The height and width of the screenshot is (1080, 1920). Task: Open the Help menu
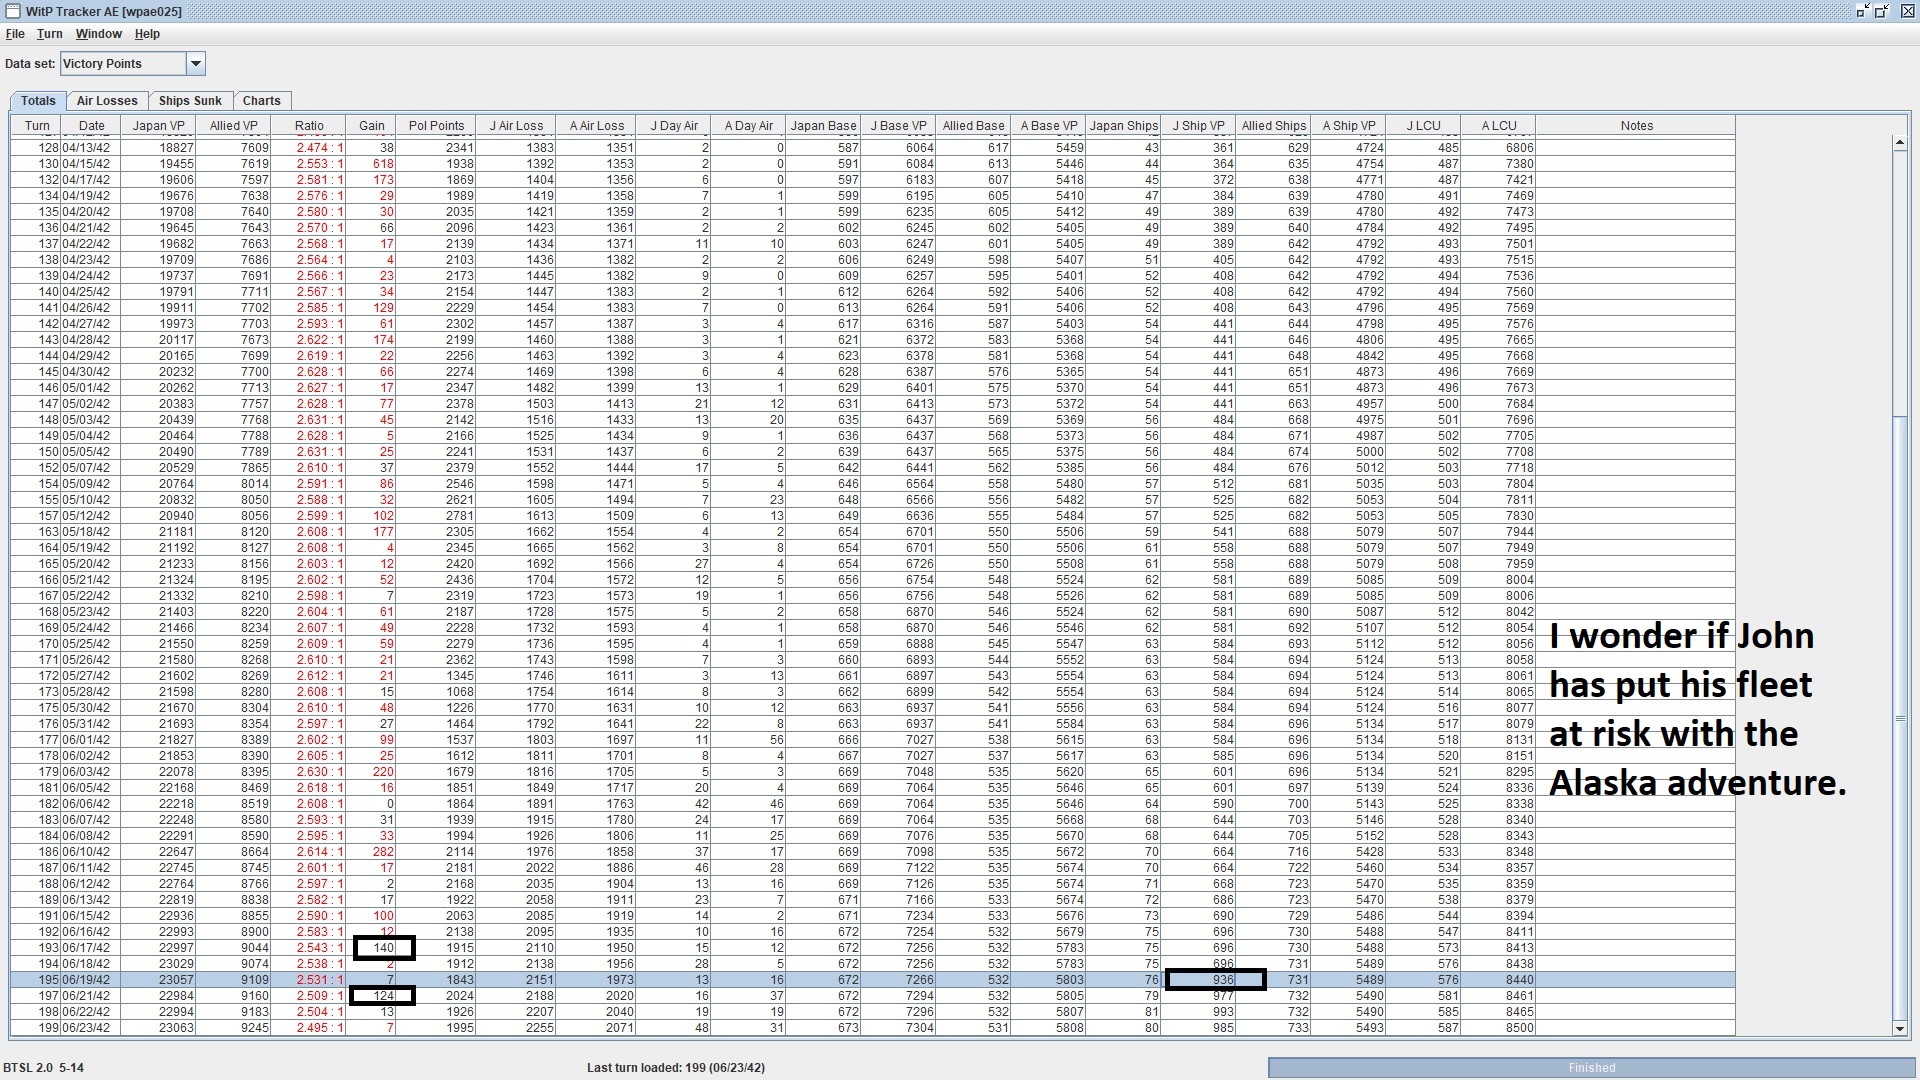pyautogui.click(x=147, y=34)
